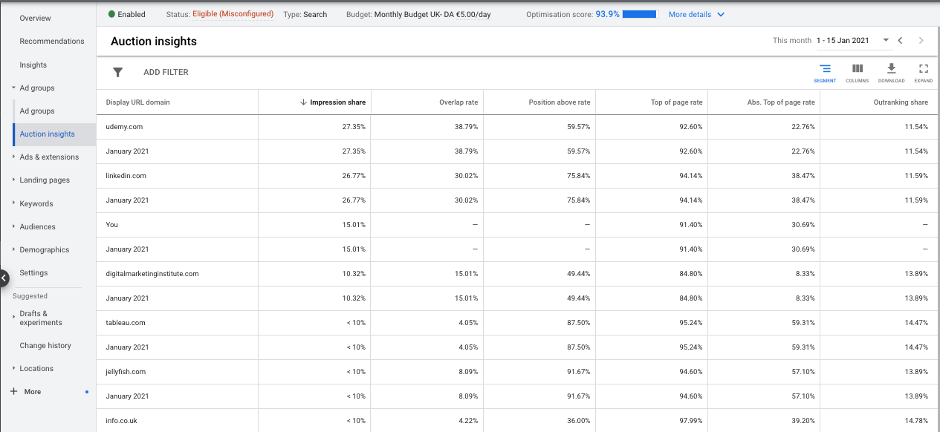Click the You row label

coord(112,225)
